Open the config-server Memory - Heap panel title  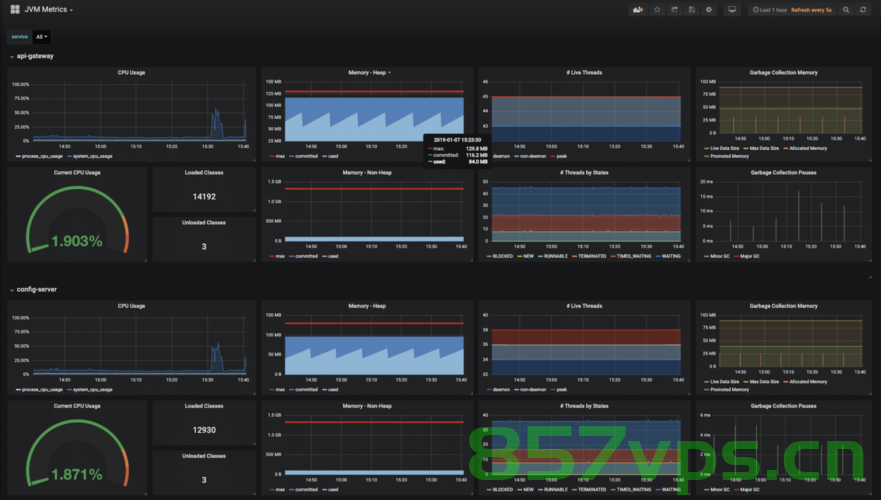click(367, 306)
